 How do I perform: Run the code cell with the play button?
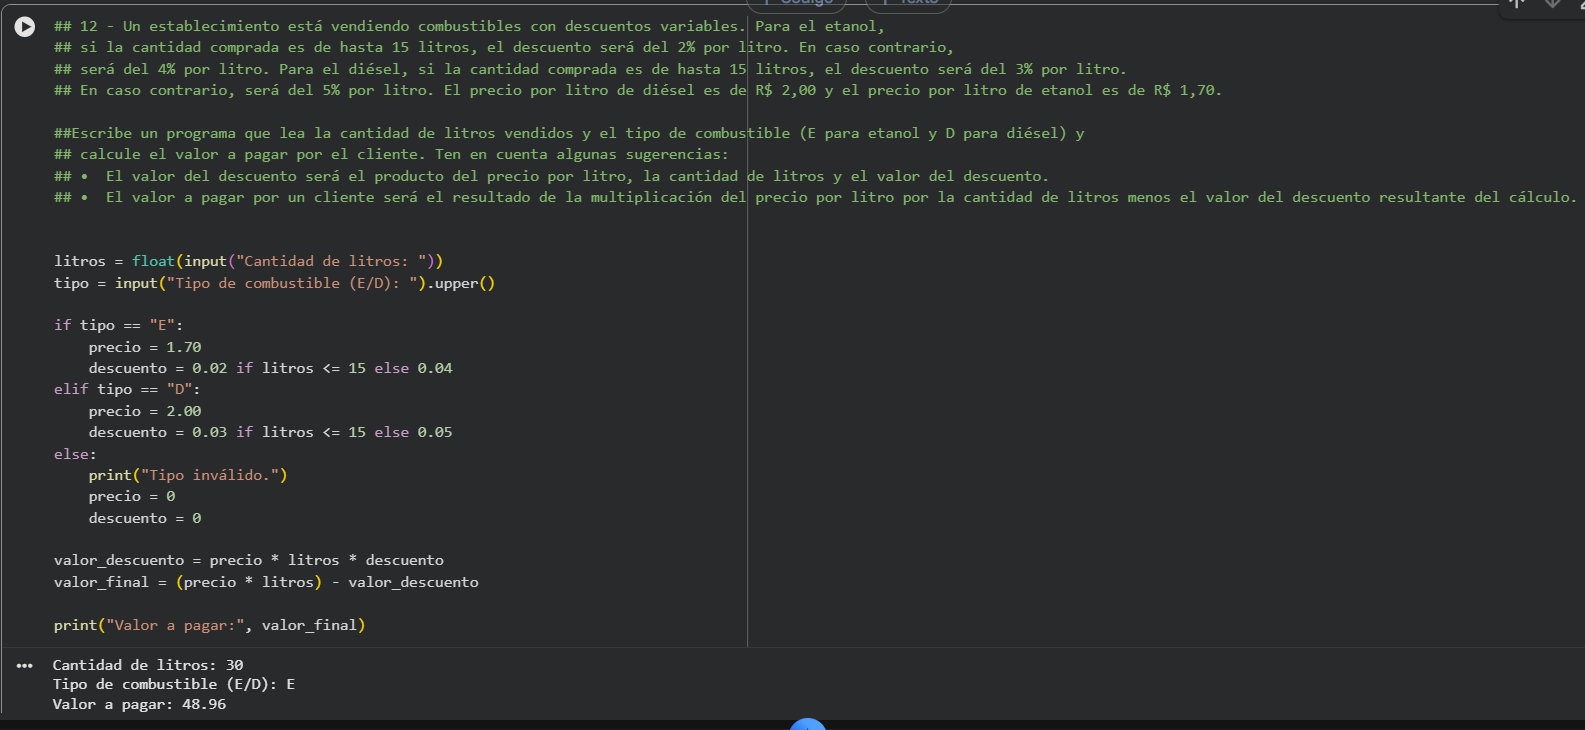(x=25, y=27)
